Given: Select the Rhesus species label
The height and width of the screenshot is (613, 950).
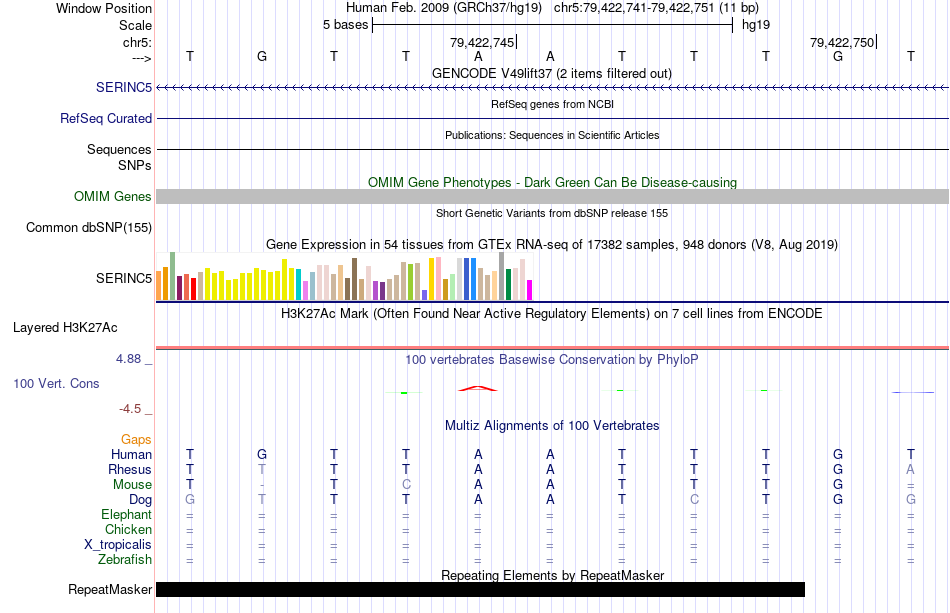Looking at the screenshot, I should pyautogui.click(x=130, y=469).
